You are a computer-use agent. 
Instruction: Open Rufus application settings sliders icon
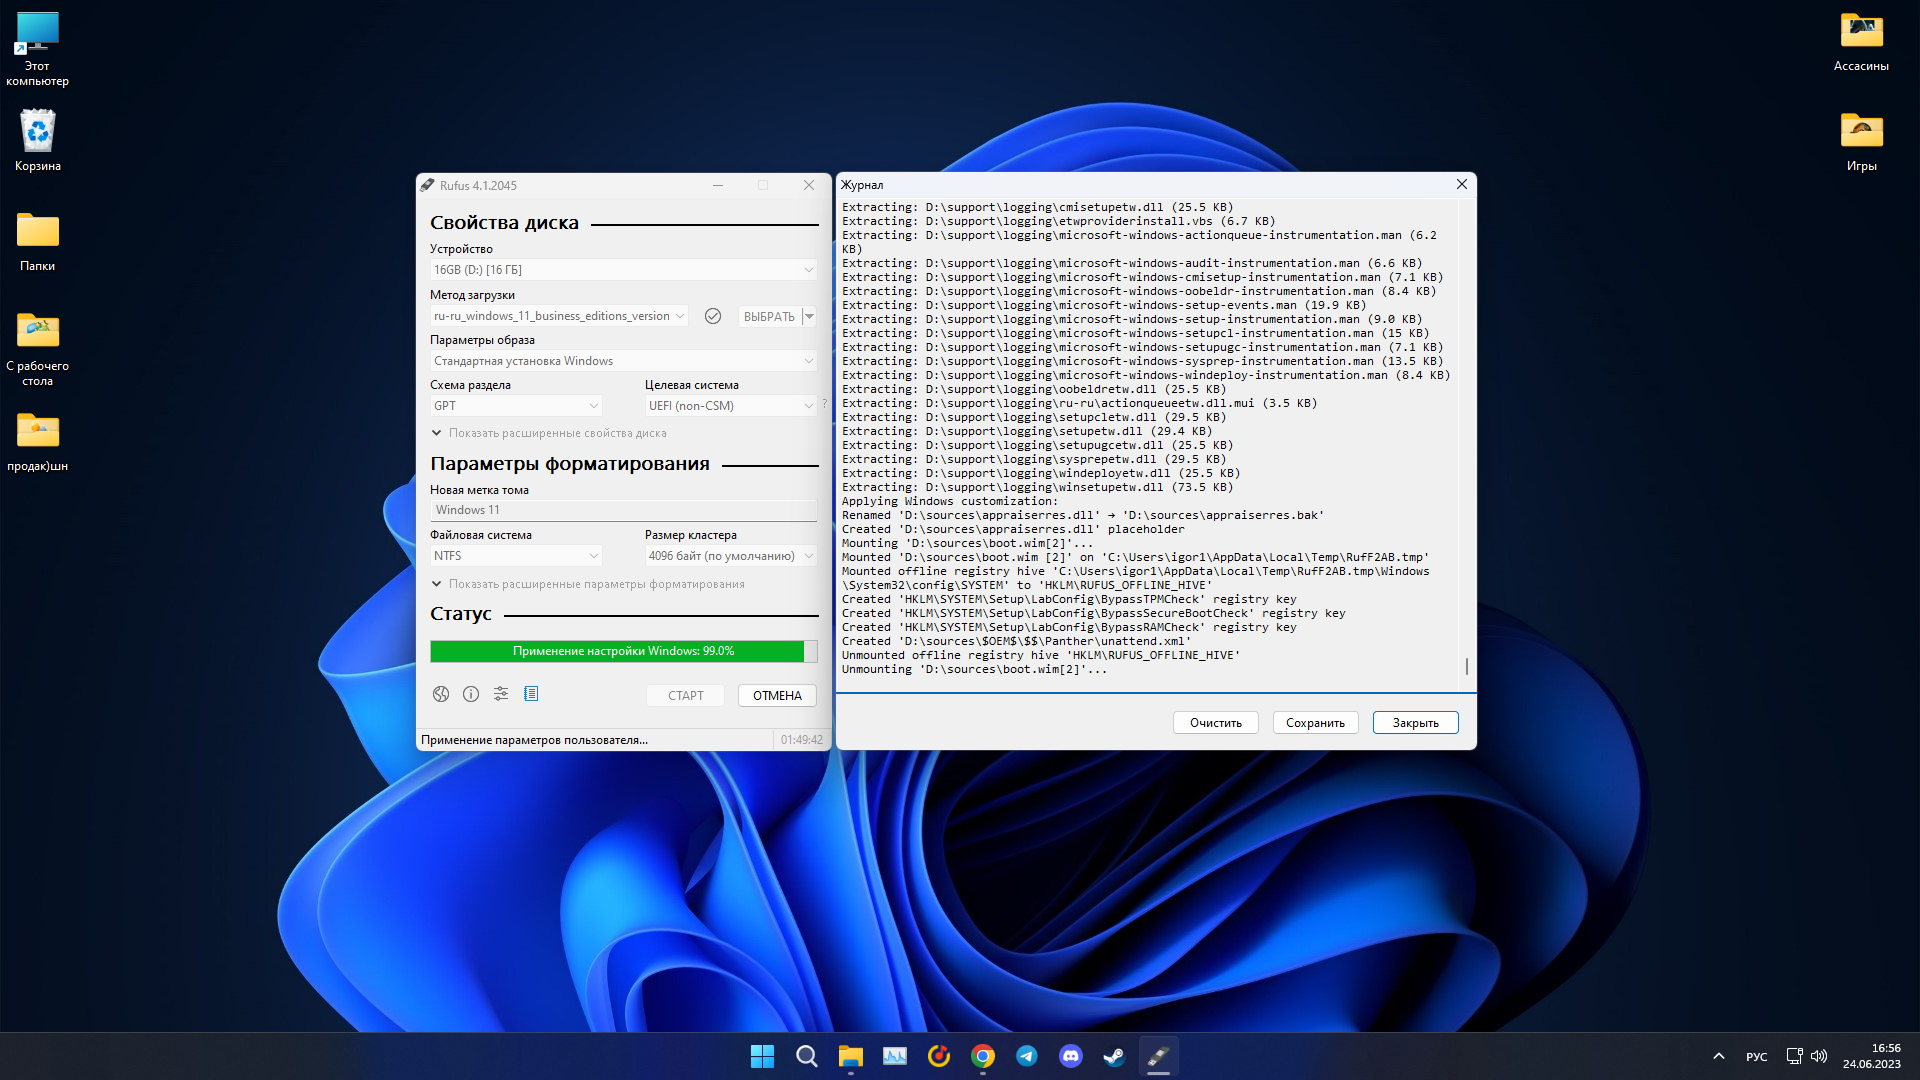(501, 694)
